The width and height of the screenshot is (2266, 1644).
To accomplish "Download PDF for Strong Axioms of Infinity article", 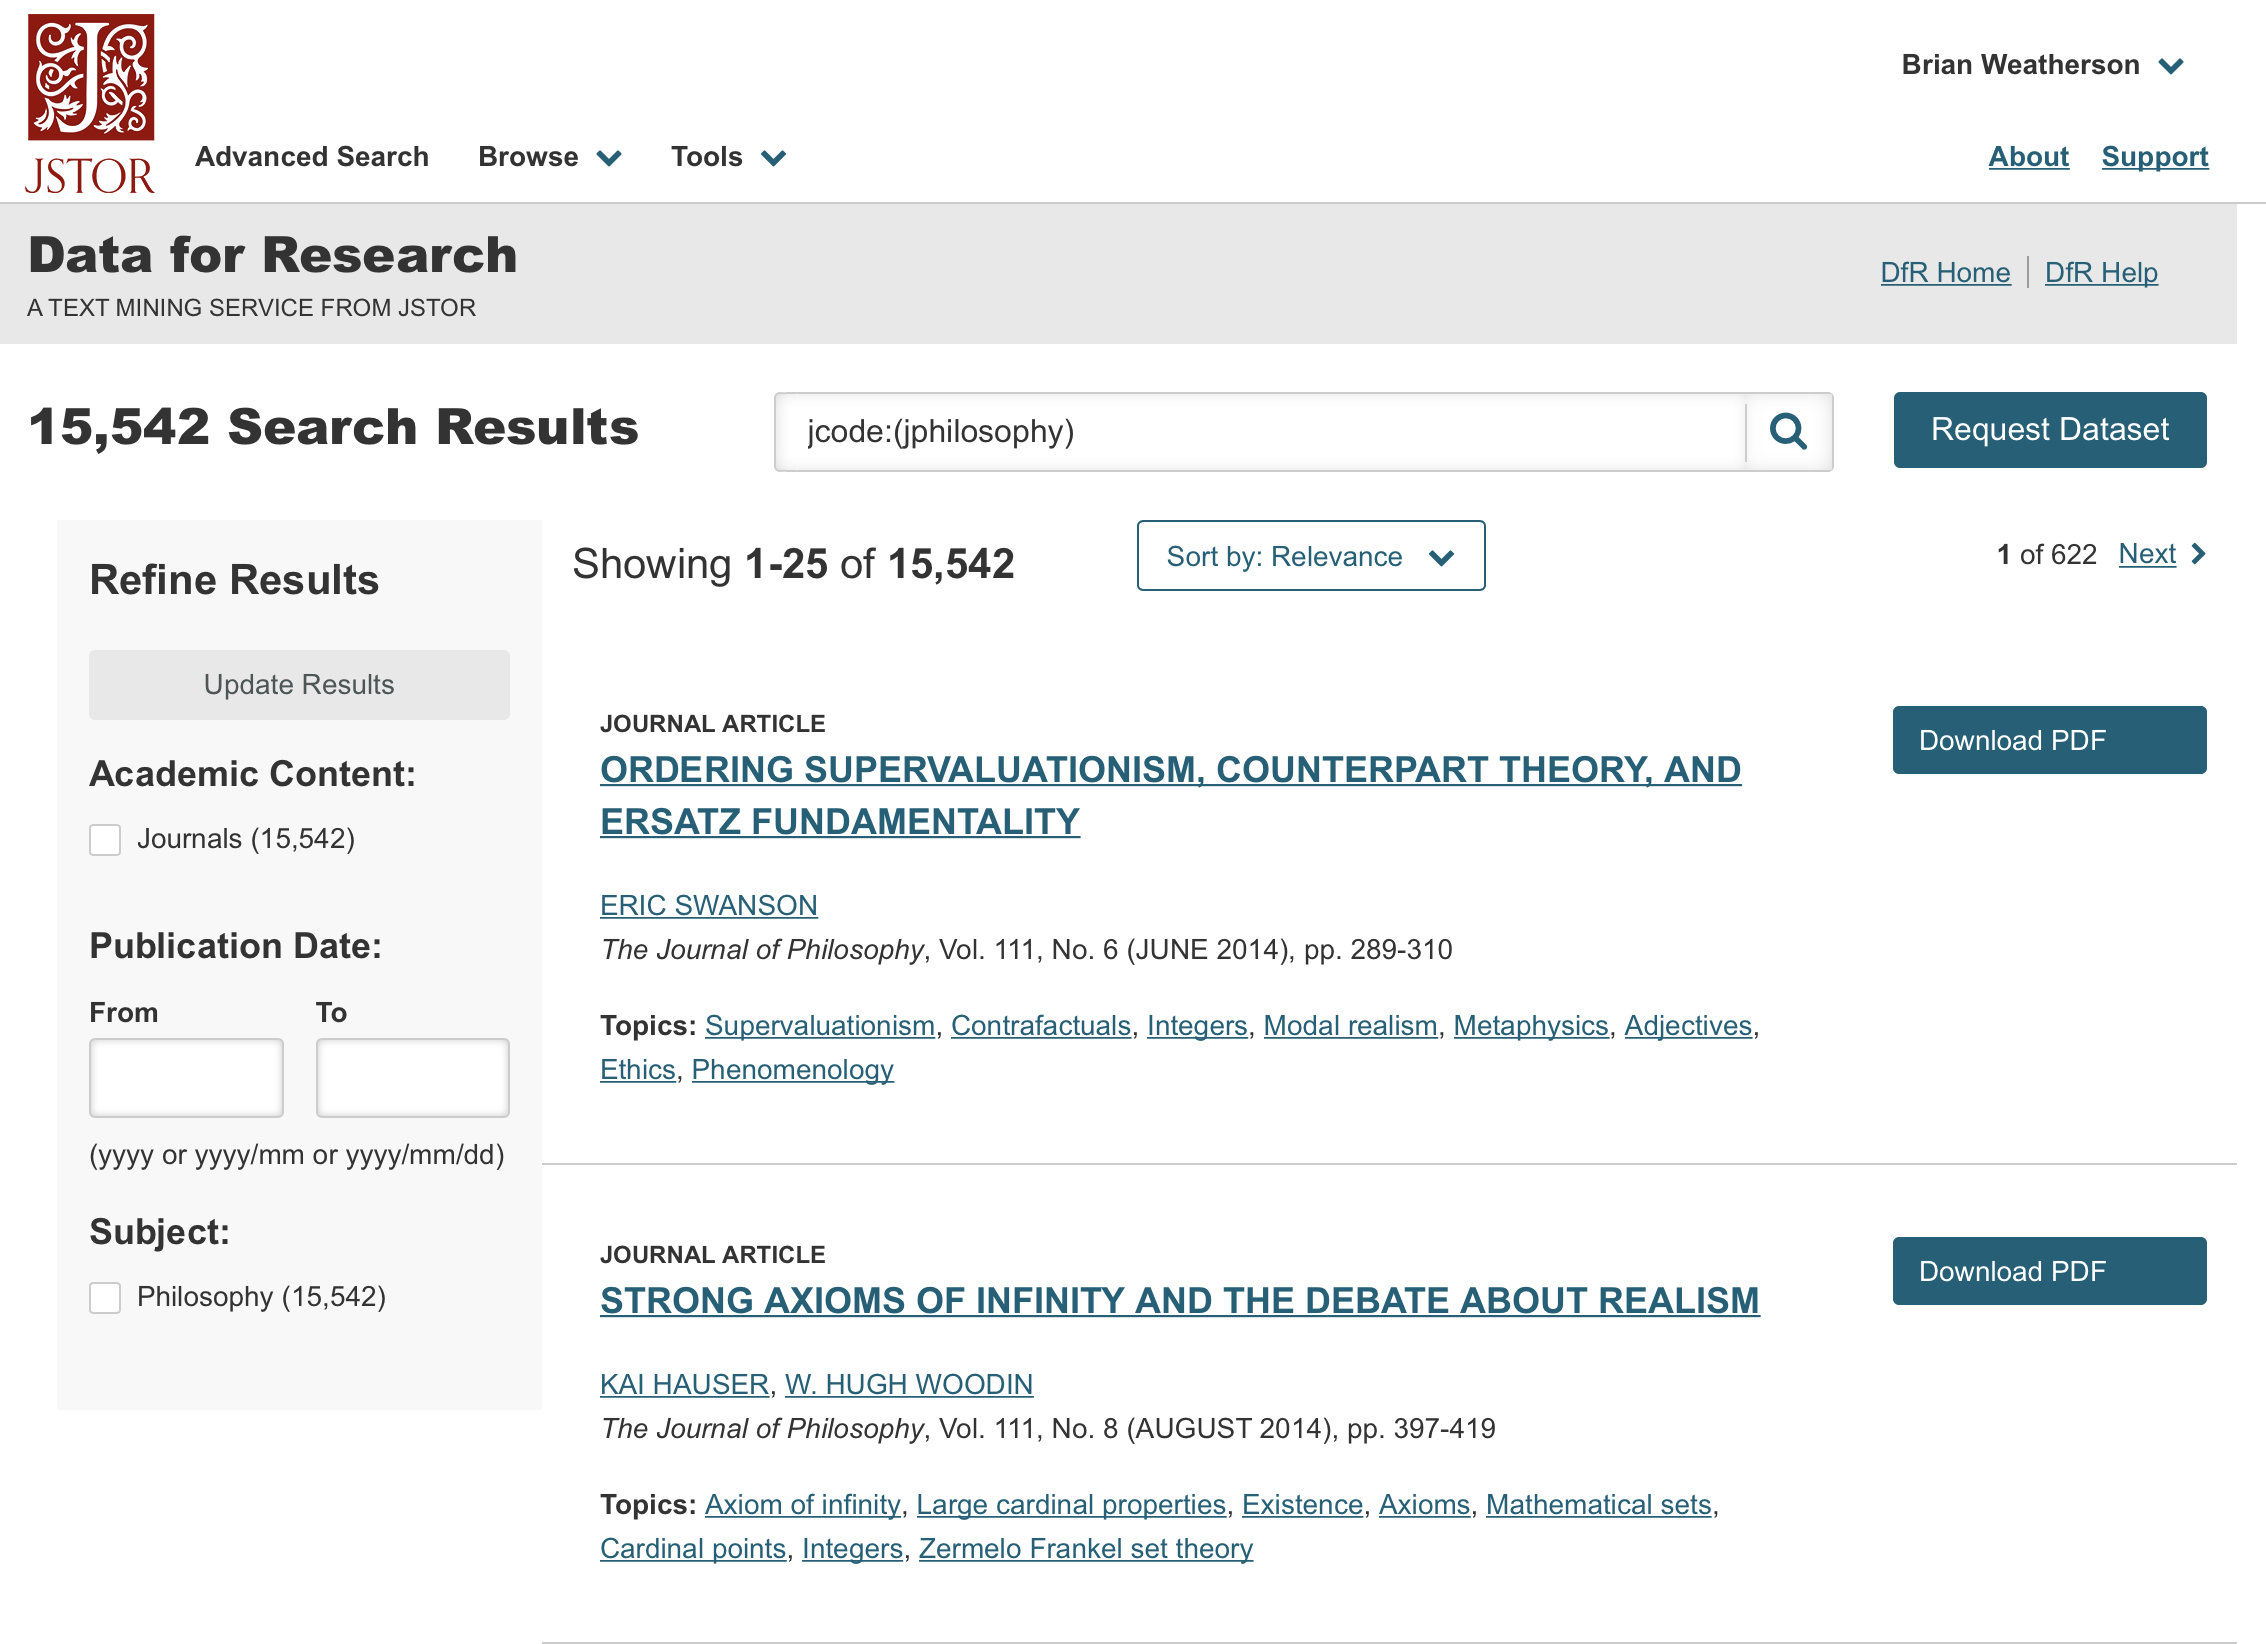I will tap(2050, 1271).
